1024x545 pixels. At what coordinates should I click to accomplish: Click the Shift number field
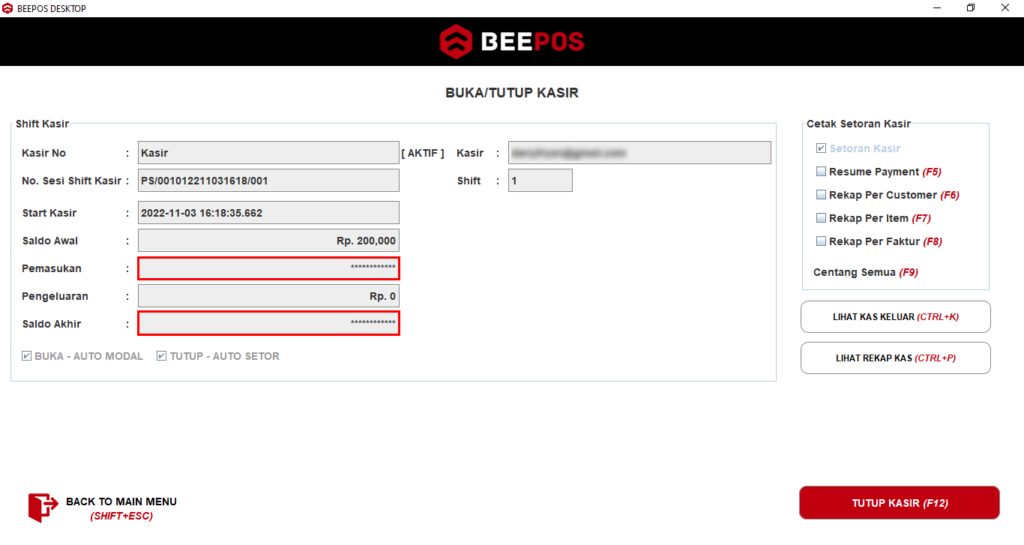540,181
